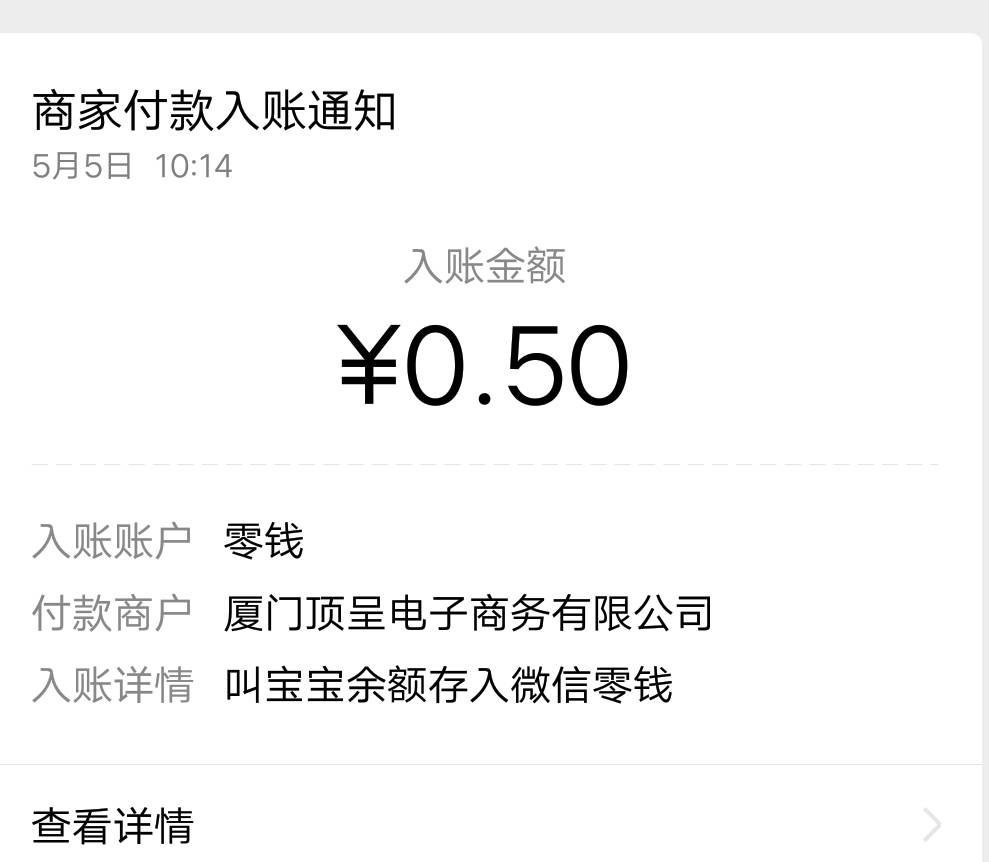Tap blank card area below 入账详情 row
Viewport: 989px width, 862px height.
click(491, 735)
